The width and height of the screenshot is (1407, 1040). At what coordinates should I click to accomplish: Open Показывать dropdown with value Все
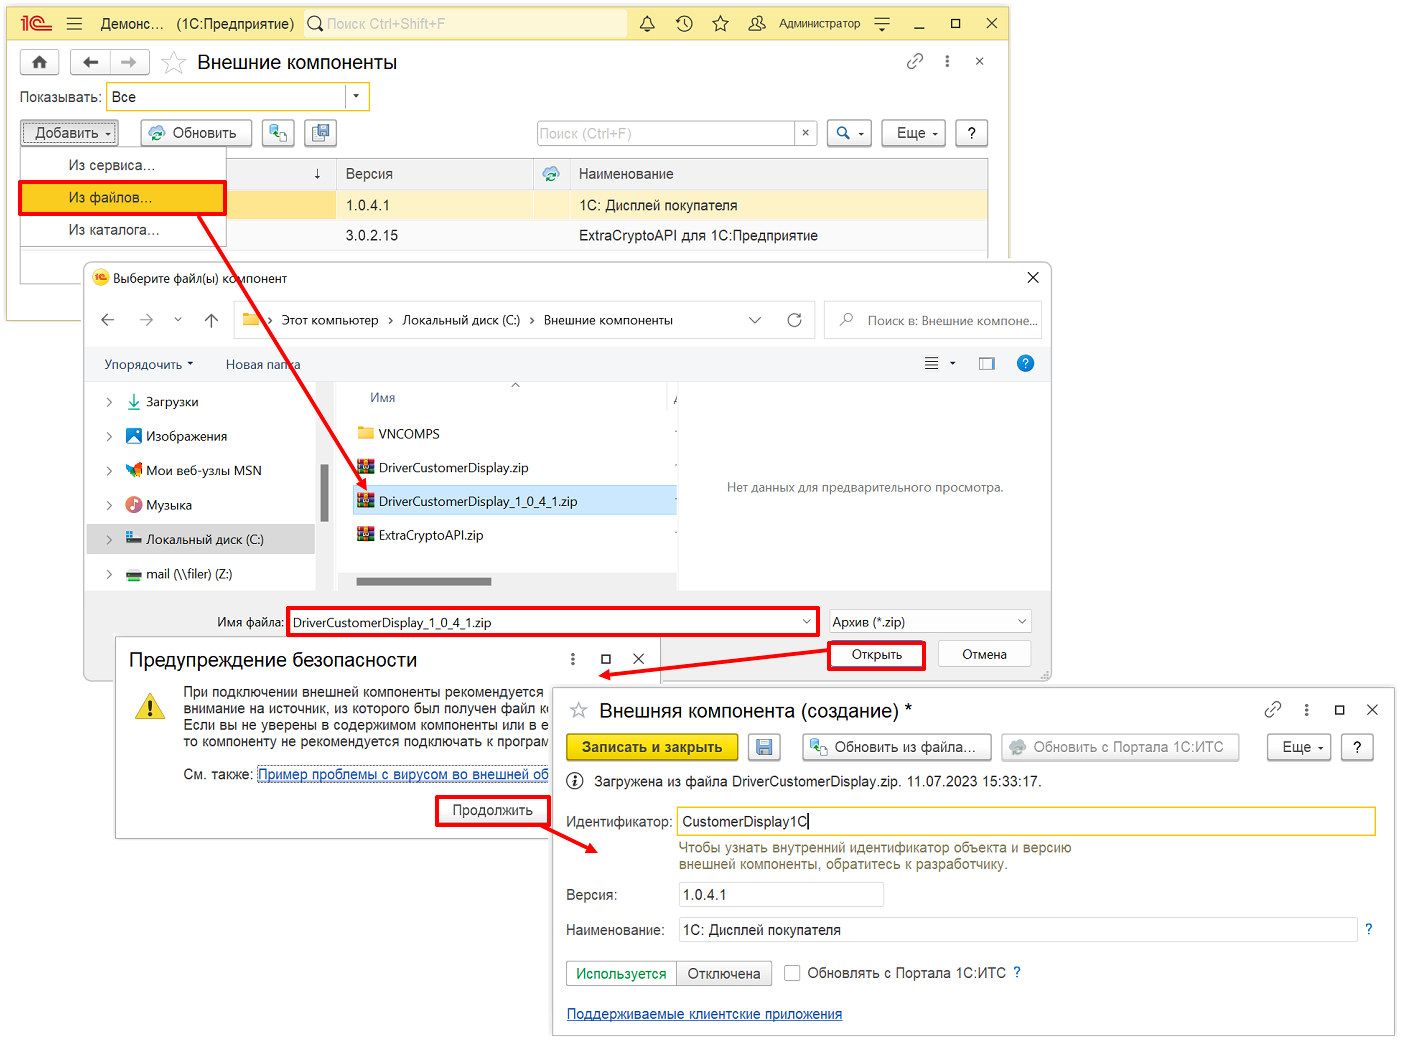click(356, 97)
